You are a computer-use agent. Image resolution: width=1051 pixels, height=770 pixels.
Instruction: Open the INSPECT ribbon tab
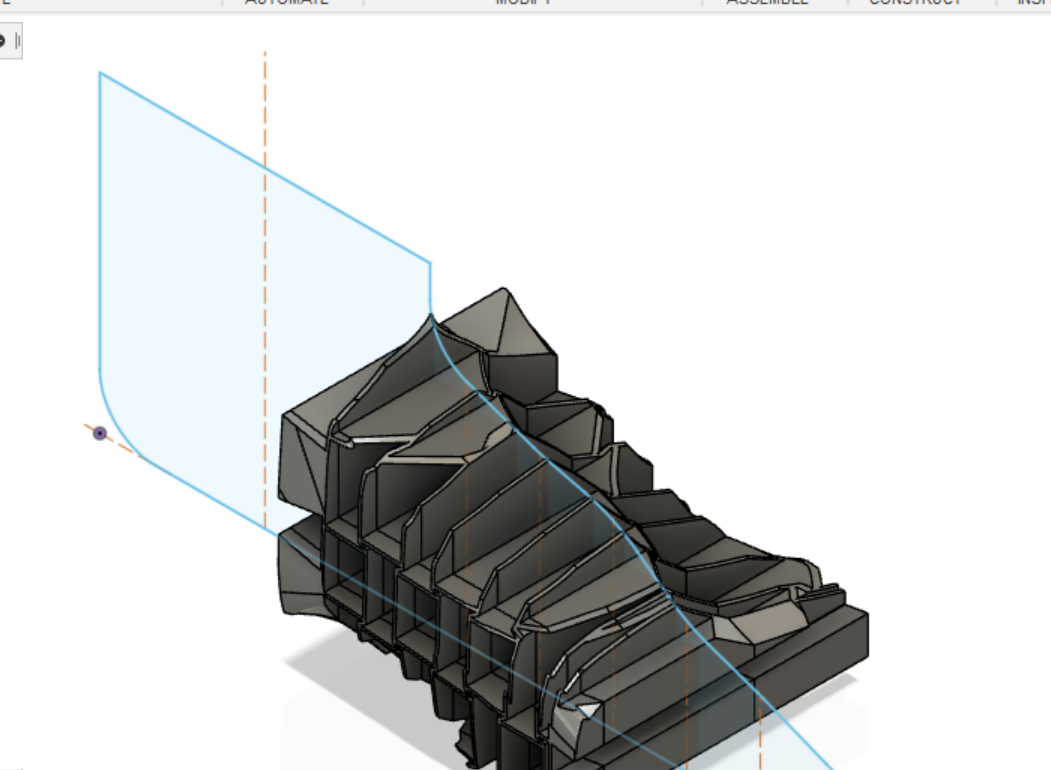pyautogui.click(x=1033, y=4)
